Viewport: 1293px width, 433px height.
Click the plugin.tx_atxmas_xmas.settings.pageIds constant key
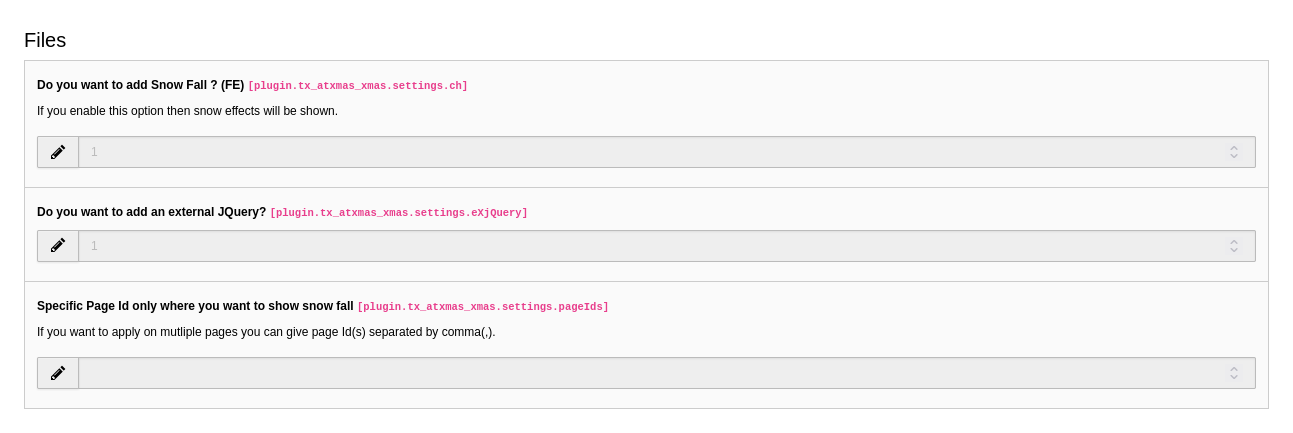[x=483, y=307]
